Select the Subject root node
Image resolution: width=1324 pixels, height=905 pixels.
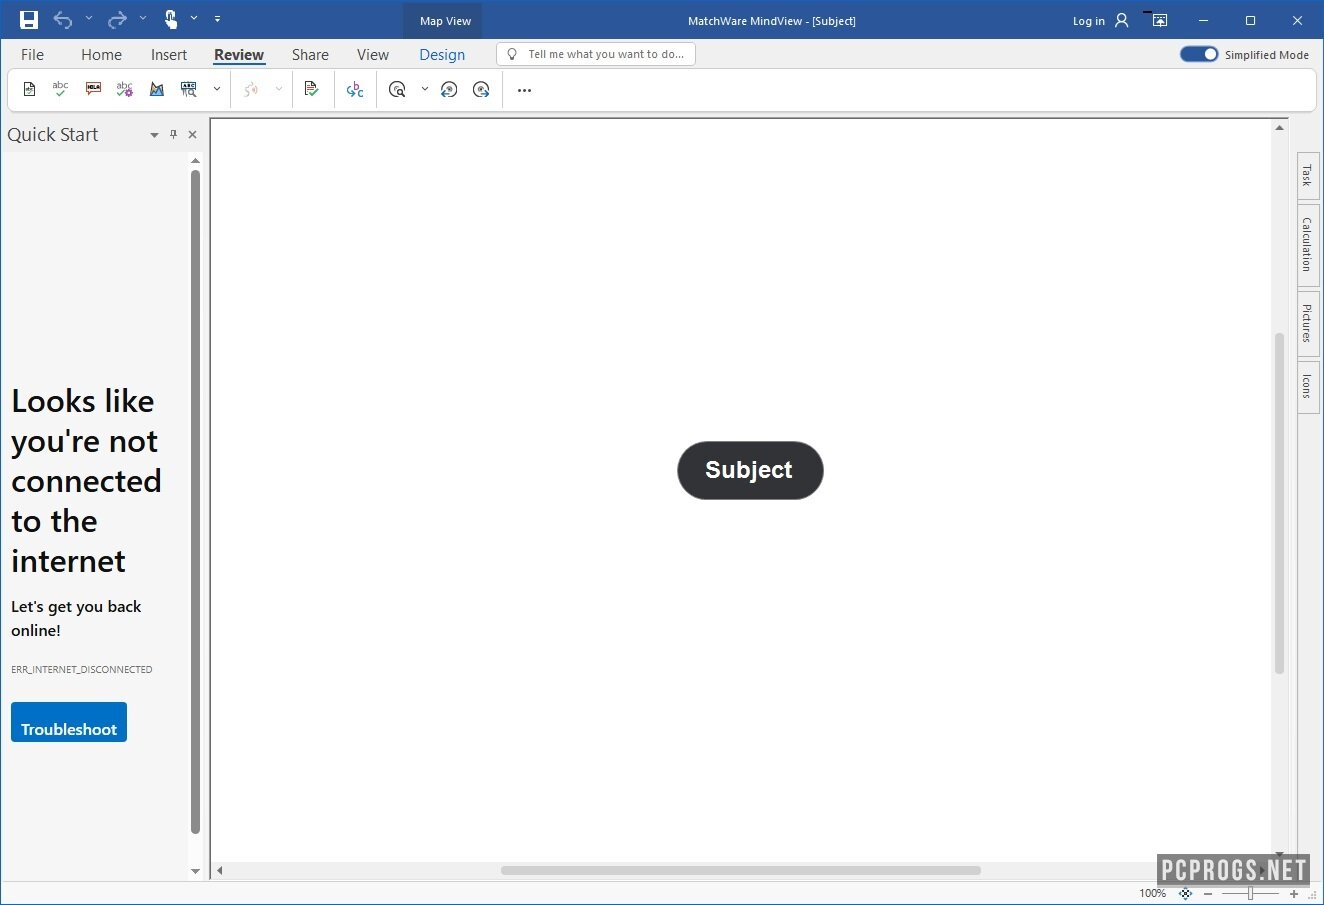tap(750, 470)
